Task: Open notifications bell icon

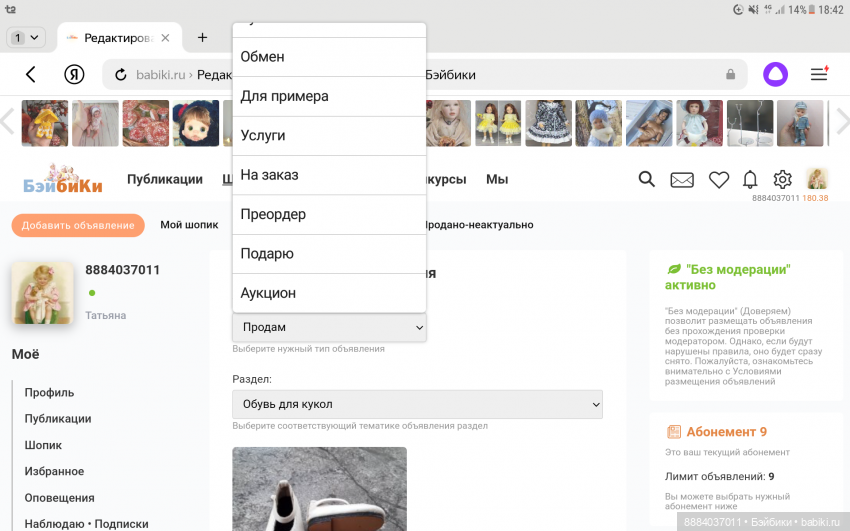Action: pos(750,180)
